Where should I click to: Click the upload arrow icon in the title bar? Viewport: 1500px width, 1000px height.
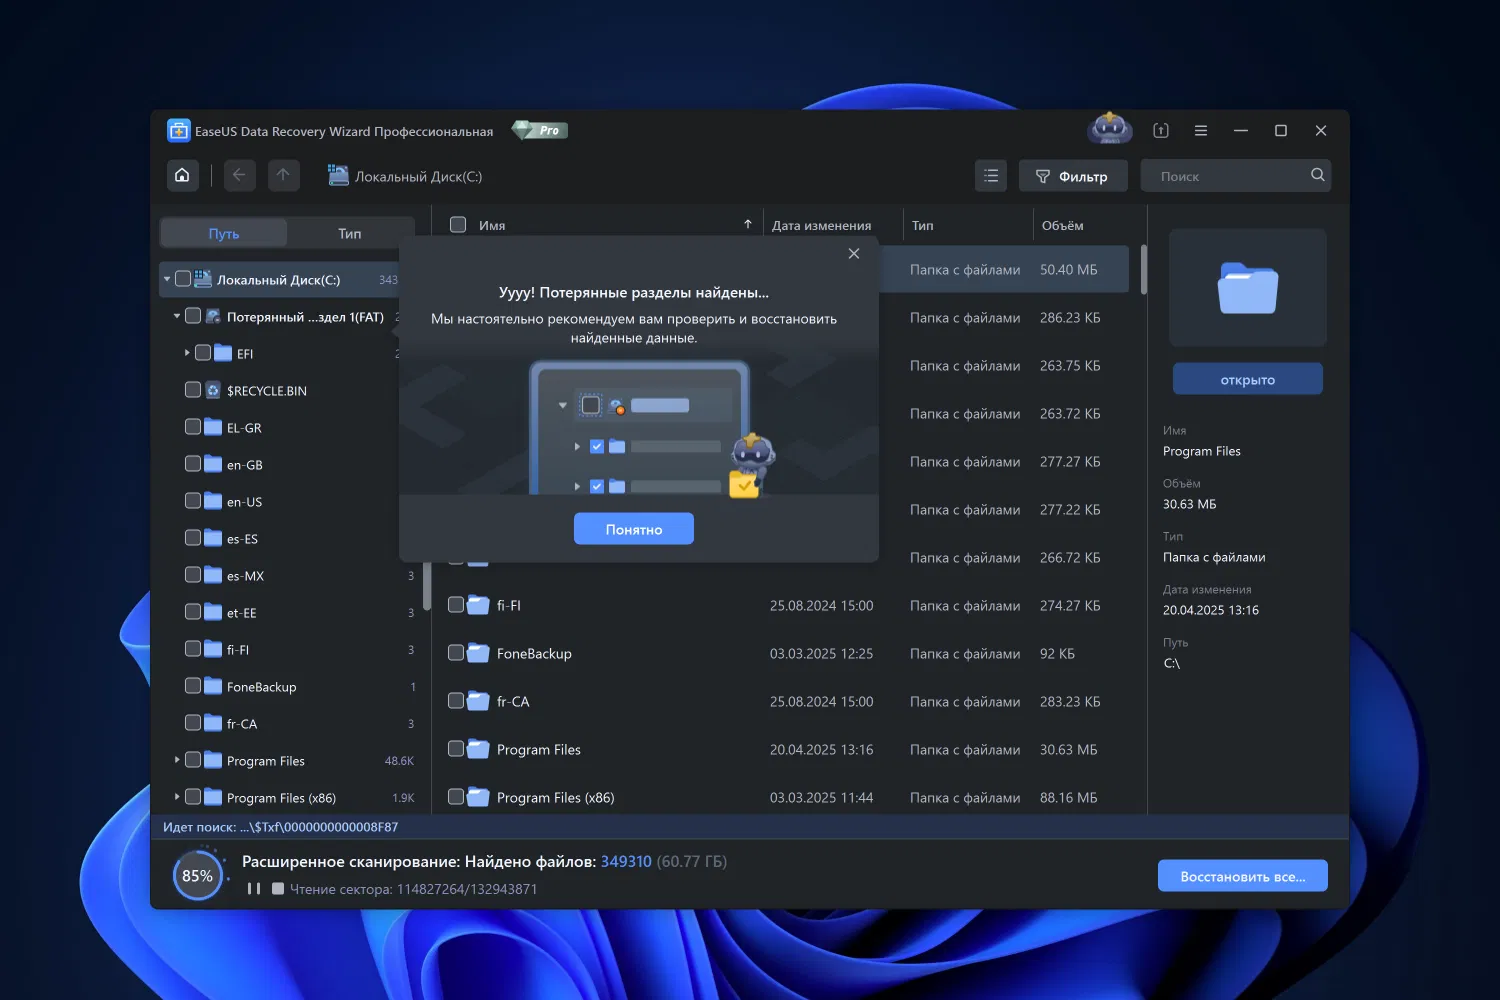(1161, 131)
